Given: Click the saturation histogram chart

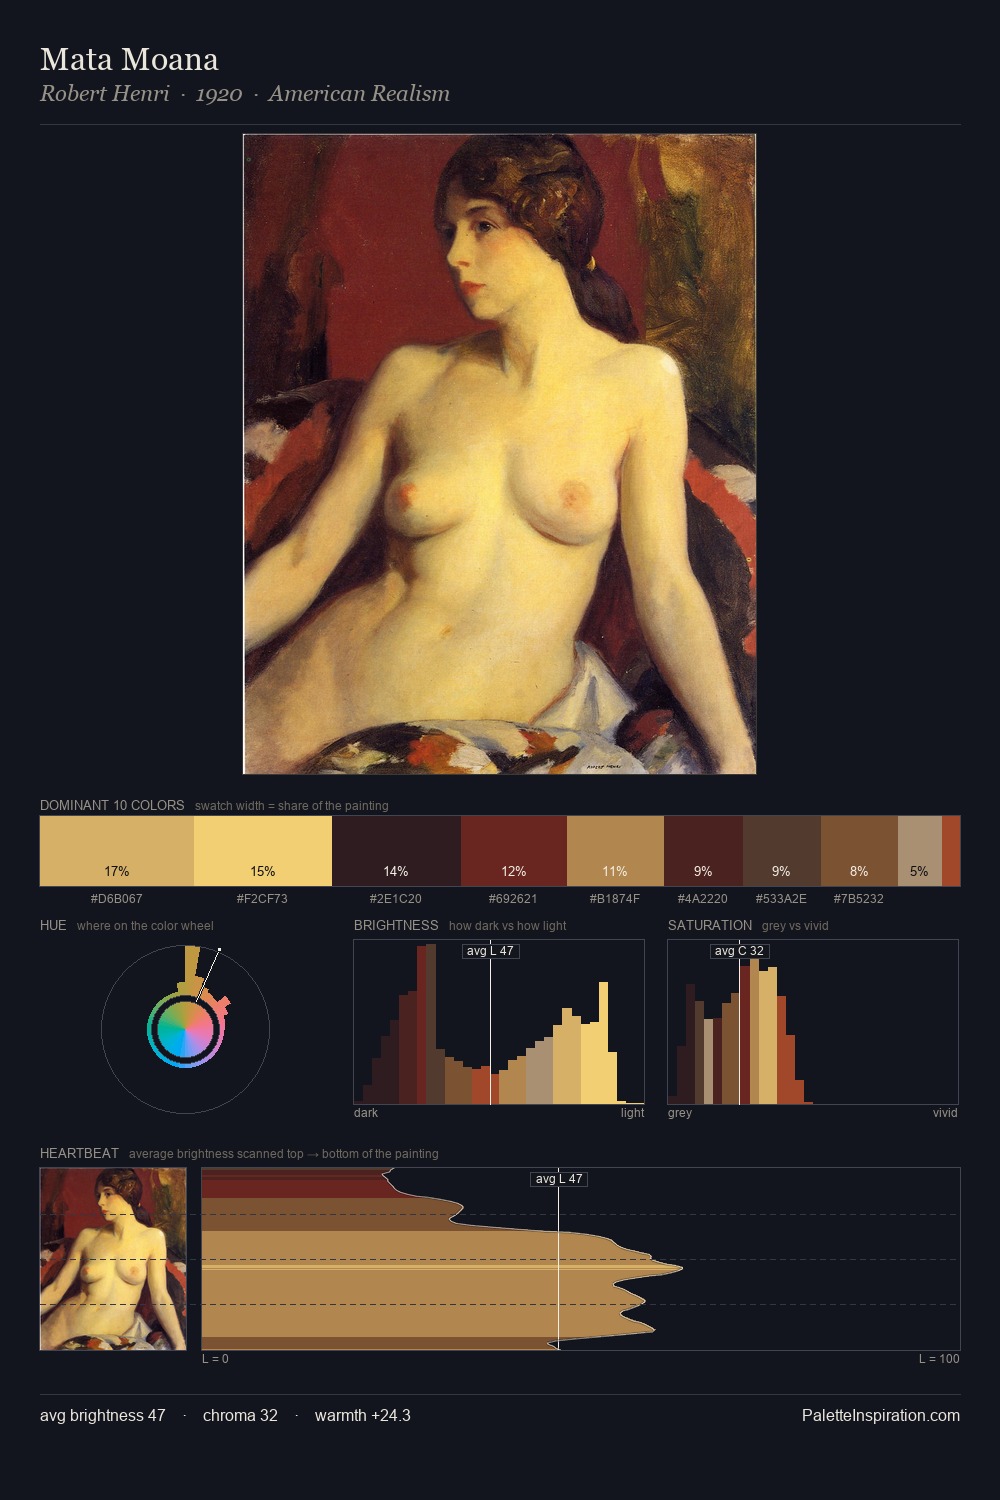Looking at the screenshot, I should point(813,1022).
